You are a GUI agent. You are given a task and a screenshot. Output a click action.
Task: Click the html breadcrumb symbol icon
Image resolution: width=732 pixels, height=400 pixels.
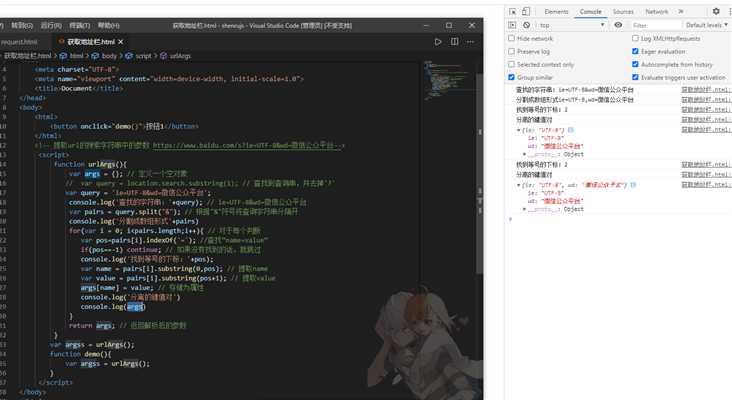[x=63, y=56]
